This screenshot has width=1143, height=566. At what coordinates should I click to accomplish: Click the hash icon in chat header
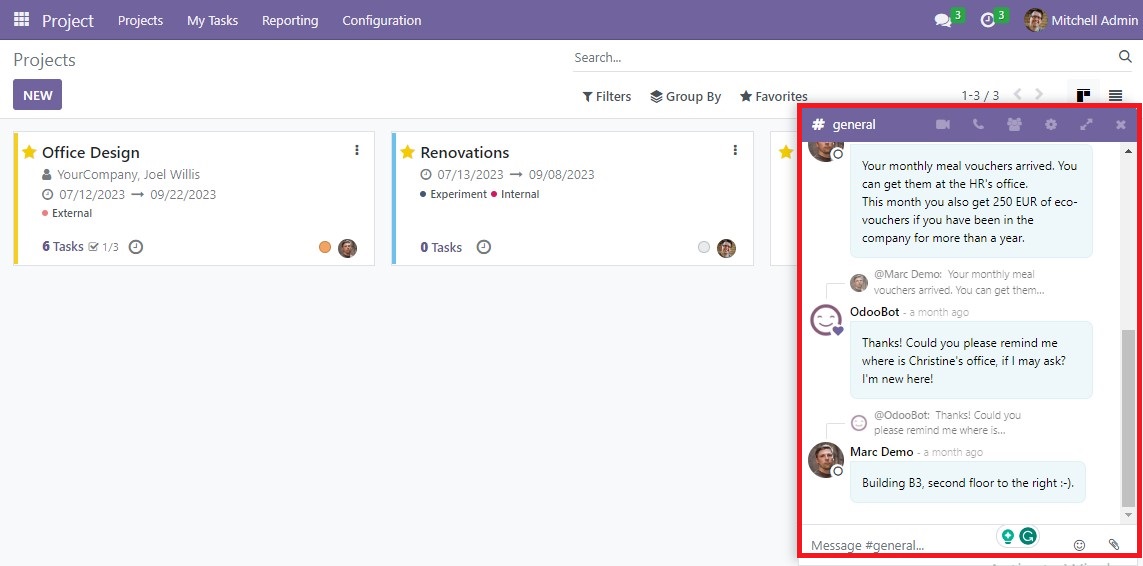pyautogui.click(x=818, y=124)
